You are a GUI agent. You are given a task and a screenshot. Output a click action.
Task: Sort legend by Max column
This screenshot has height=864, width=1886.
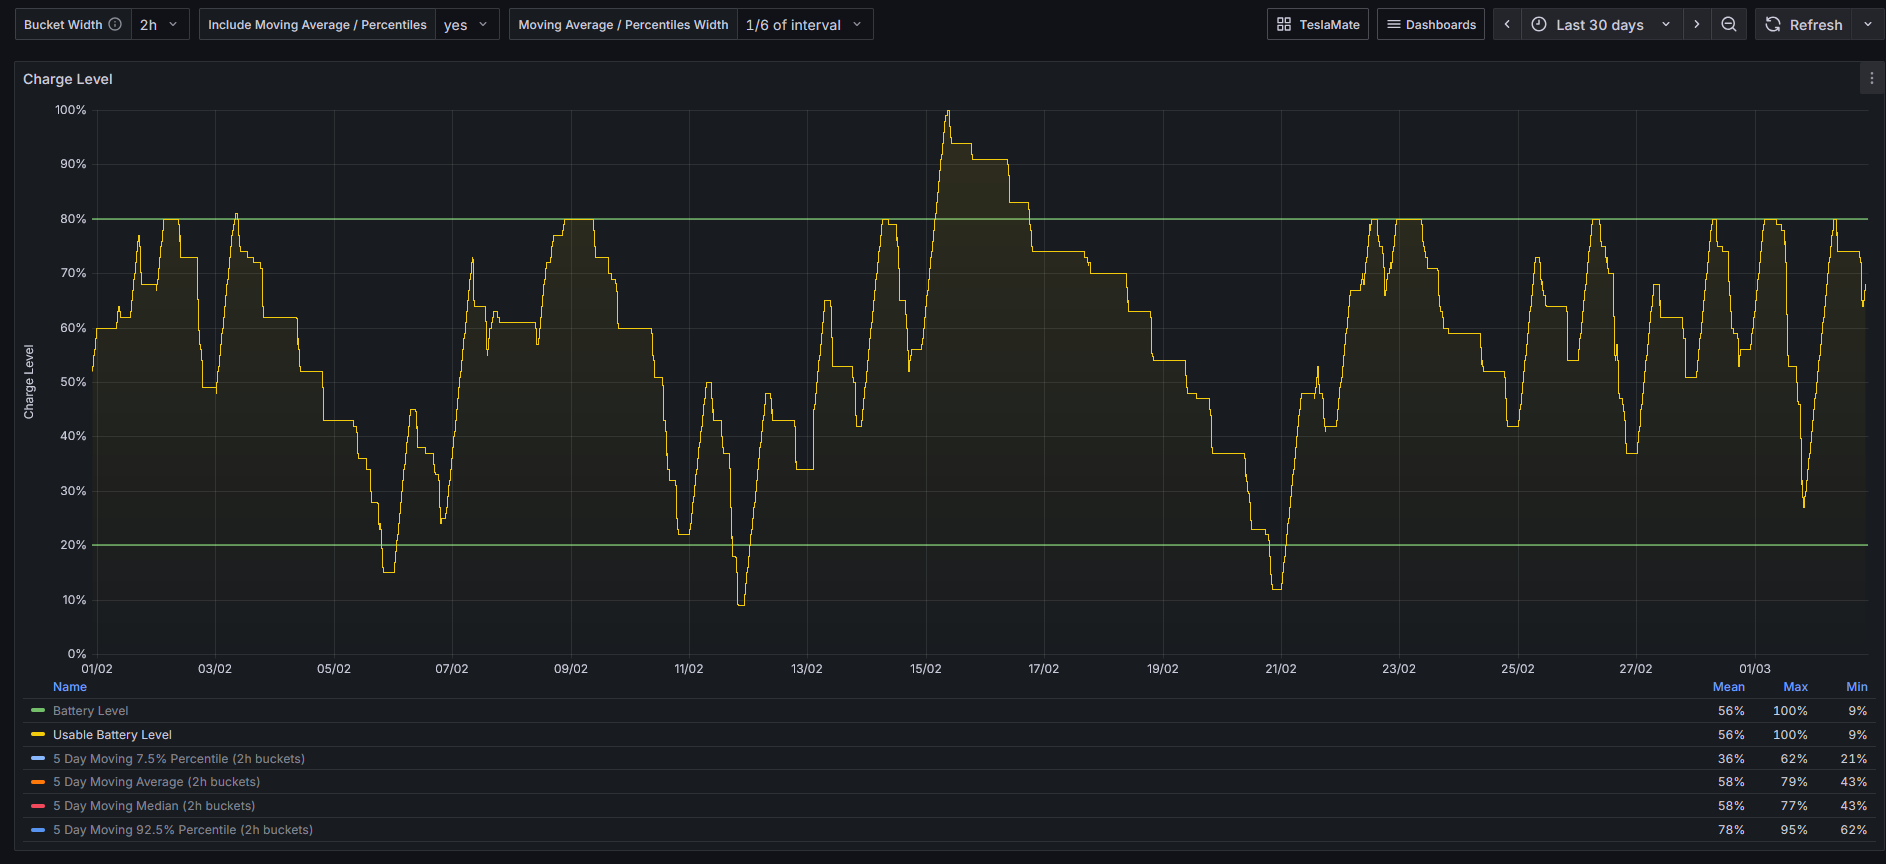pyautogui.click(x=1795, y=687)
